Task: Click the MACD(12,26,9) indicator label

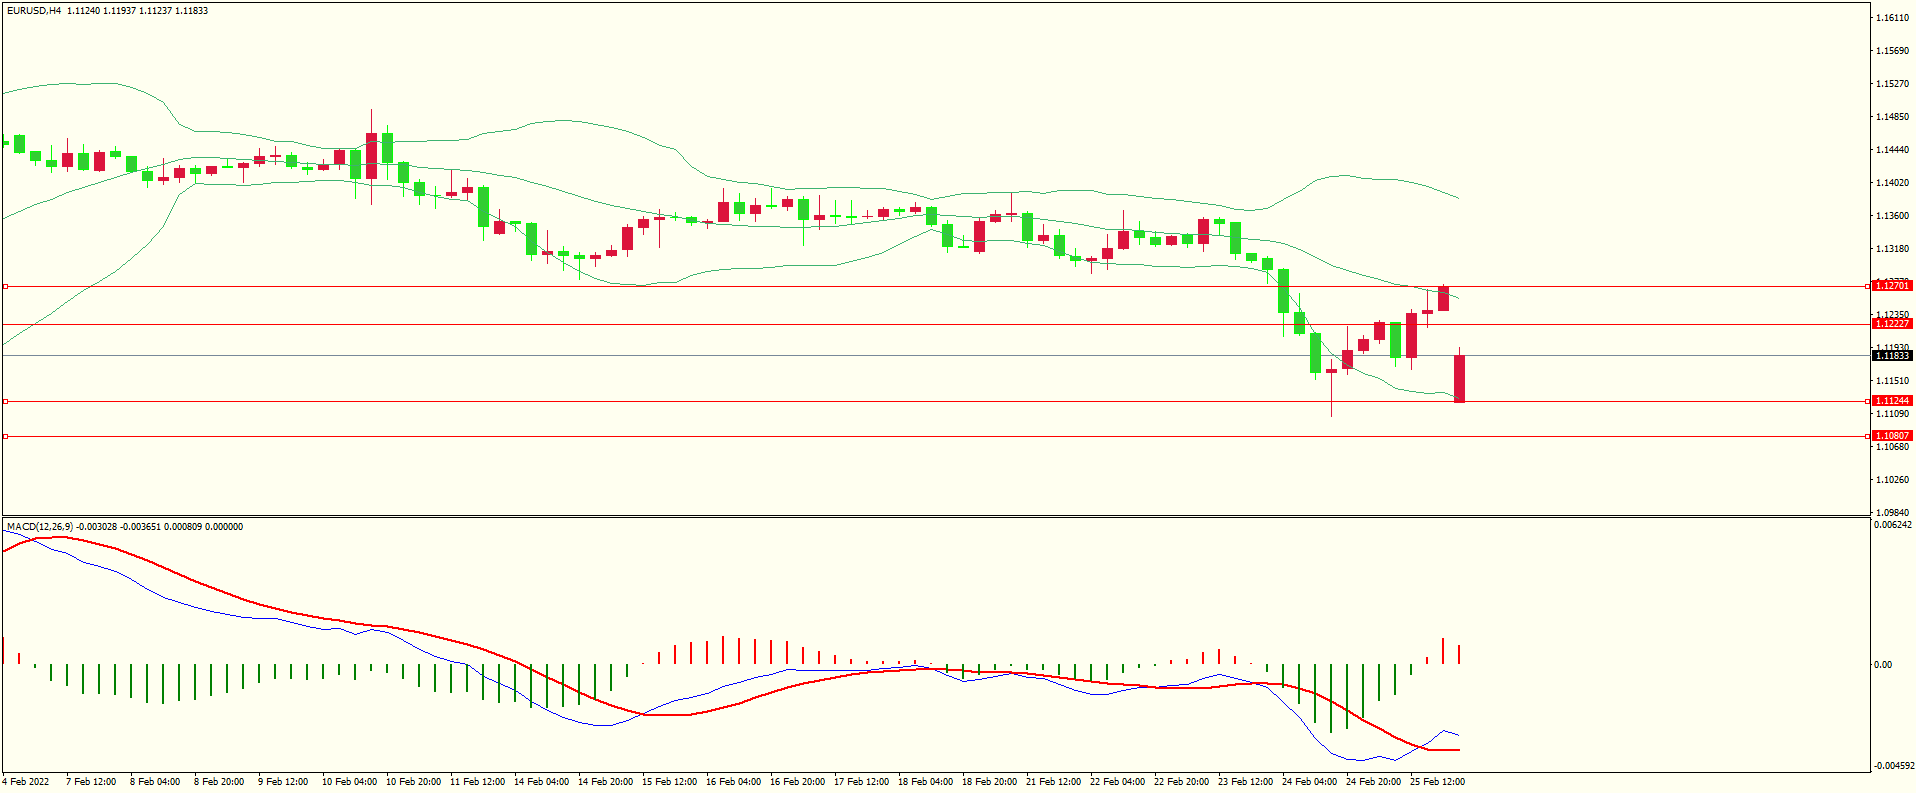Action: [40, 527]
